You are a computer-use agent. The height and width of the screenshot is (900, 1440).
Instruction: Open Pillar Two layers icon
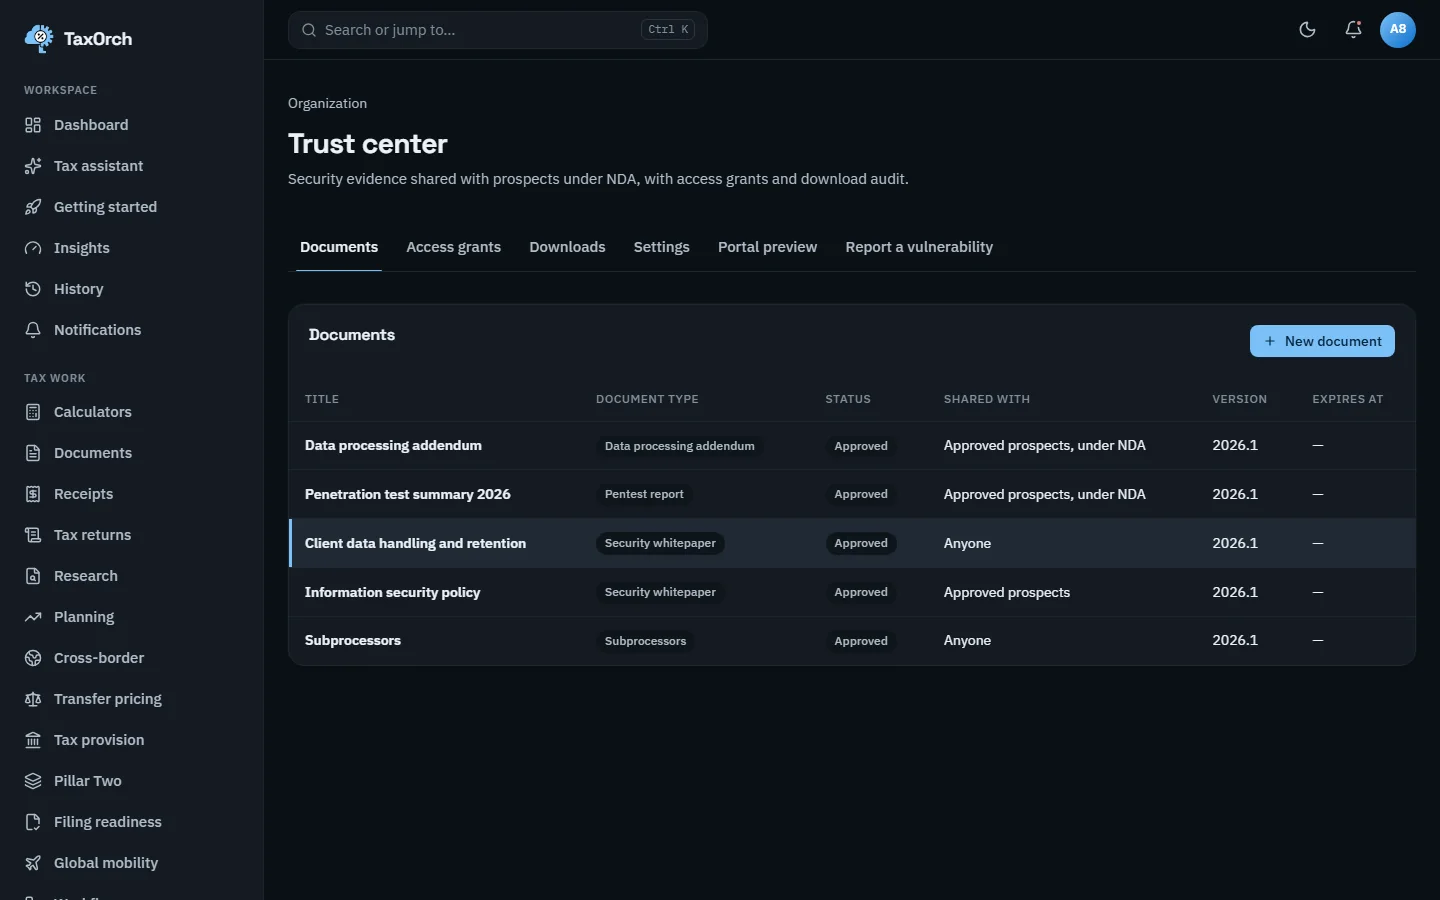point(33,781)
